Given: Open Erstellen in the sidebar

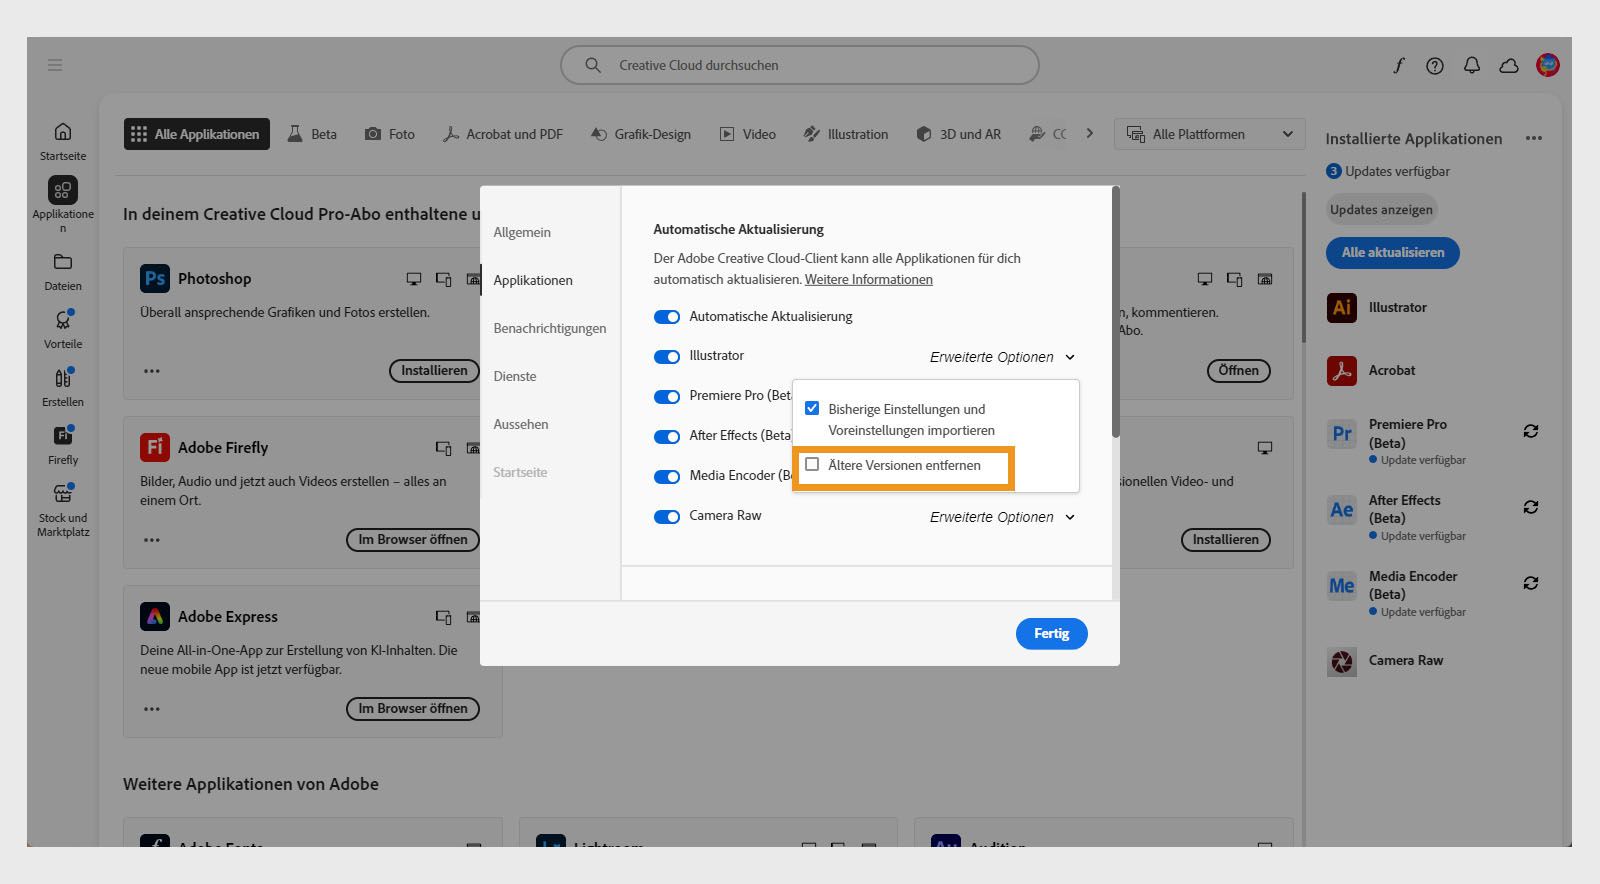Looking at the screenshot, I should pyautogui.click(x=63, y=387).
